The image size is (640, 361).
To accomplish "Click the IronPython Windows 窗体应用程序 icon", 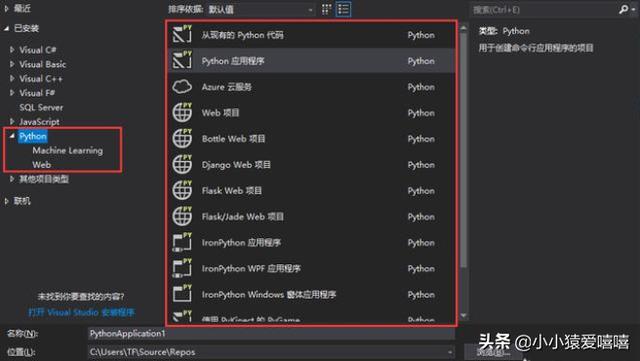I will (x=182, y=294).
